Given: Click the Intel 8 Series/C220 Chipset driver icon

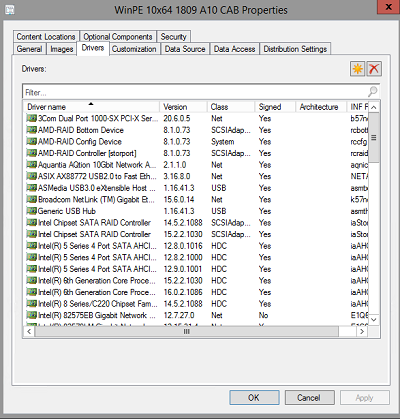Looking at the screenshot, I should pyautogui.click(x=31, y=304).
